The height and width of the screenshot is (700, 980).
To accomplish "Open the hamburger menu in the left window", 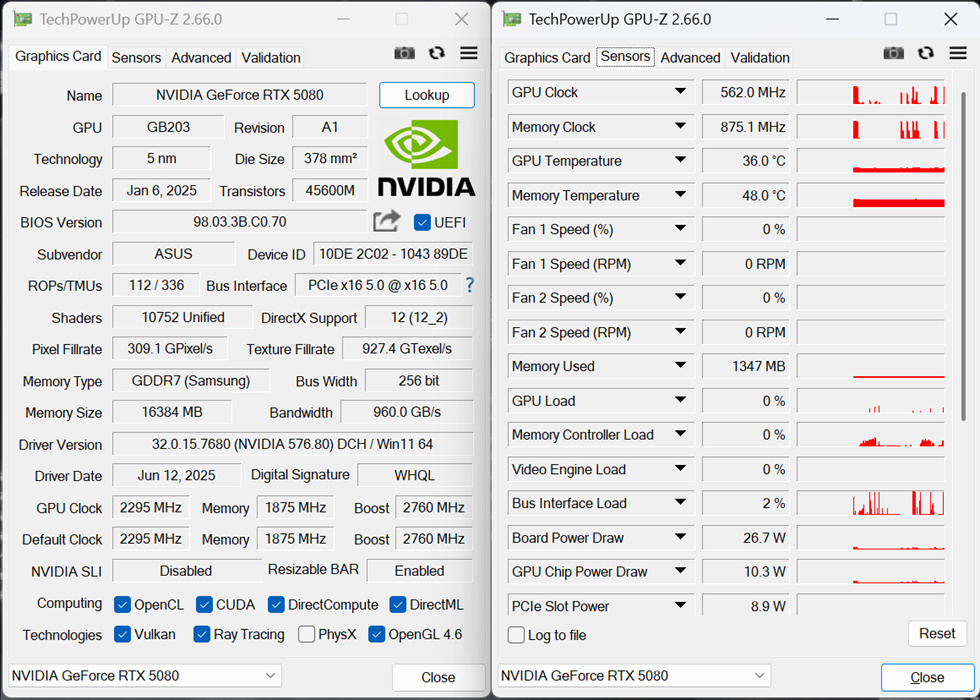I will click(x=468, y=54).
